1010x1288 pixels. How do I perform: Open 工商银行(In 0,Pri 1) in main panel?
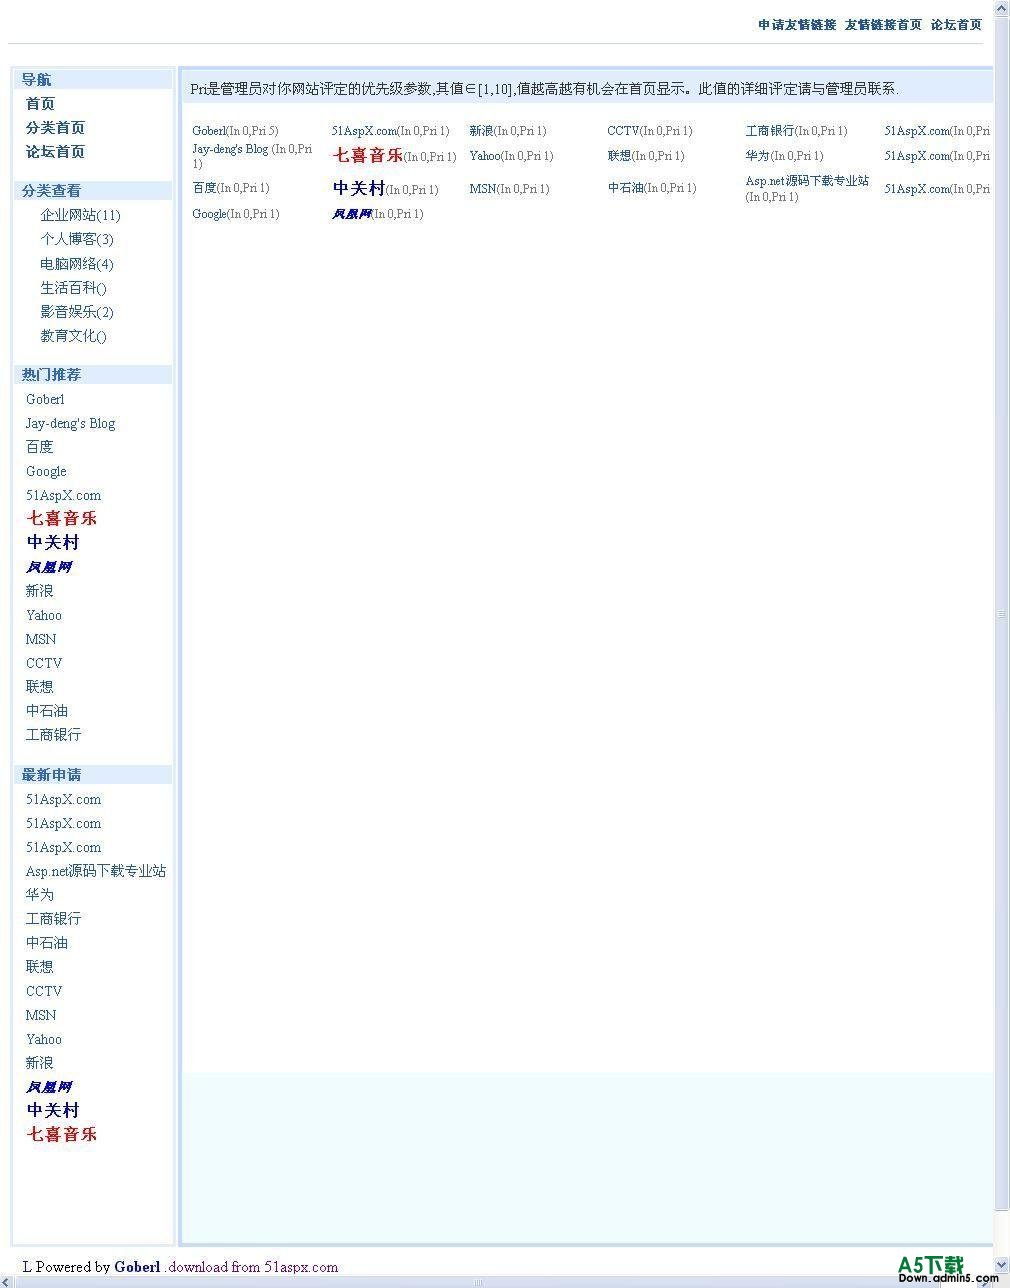coord(796,131)
